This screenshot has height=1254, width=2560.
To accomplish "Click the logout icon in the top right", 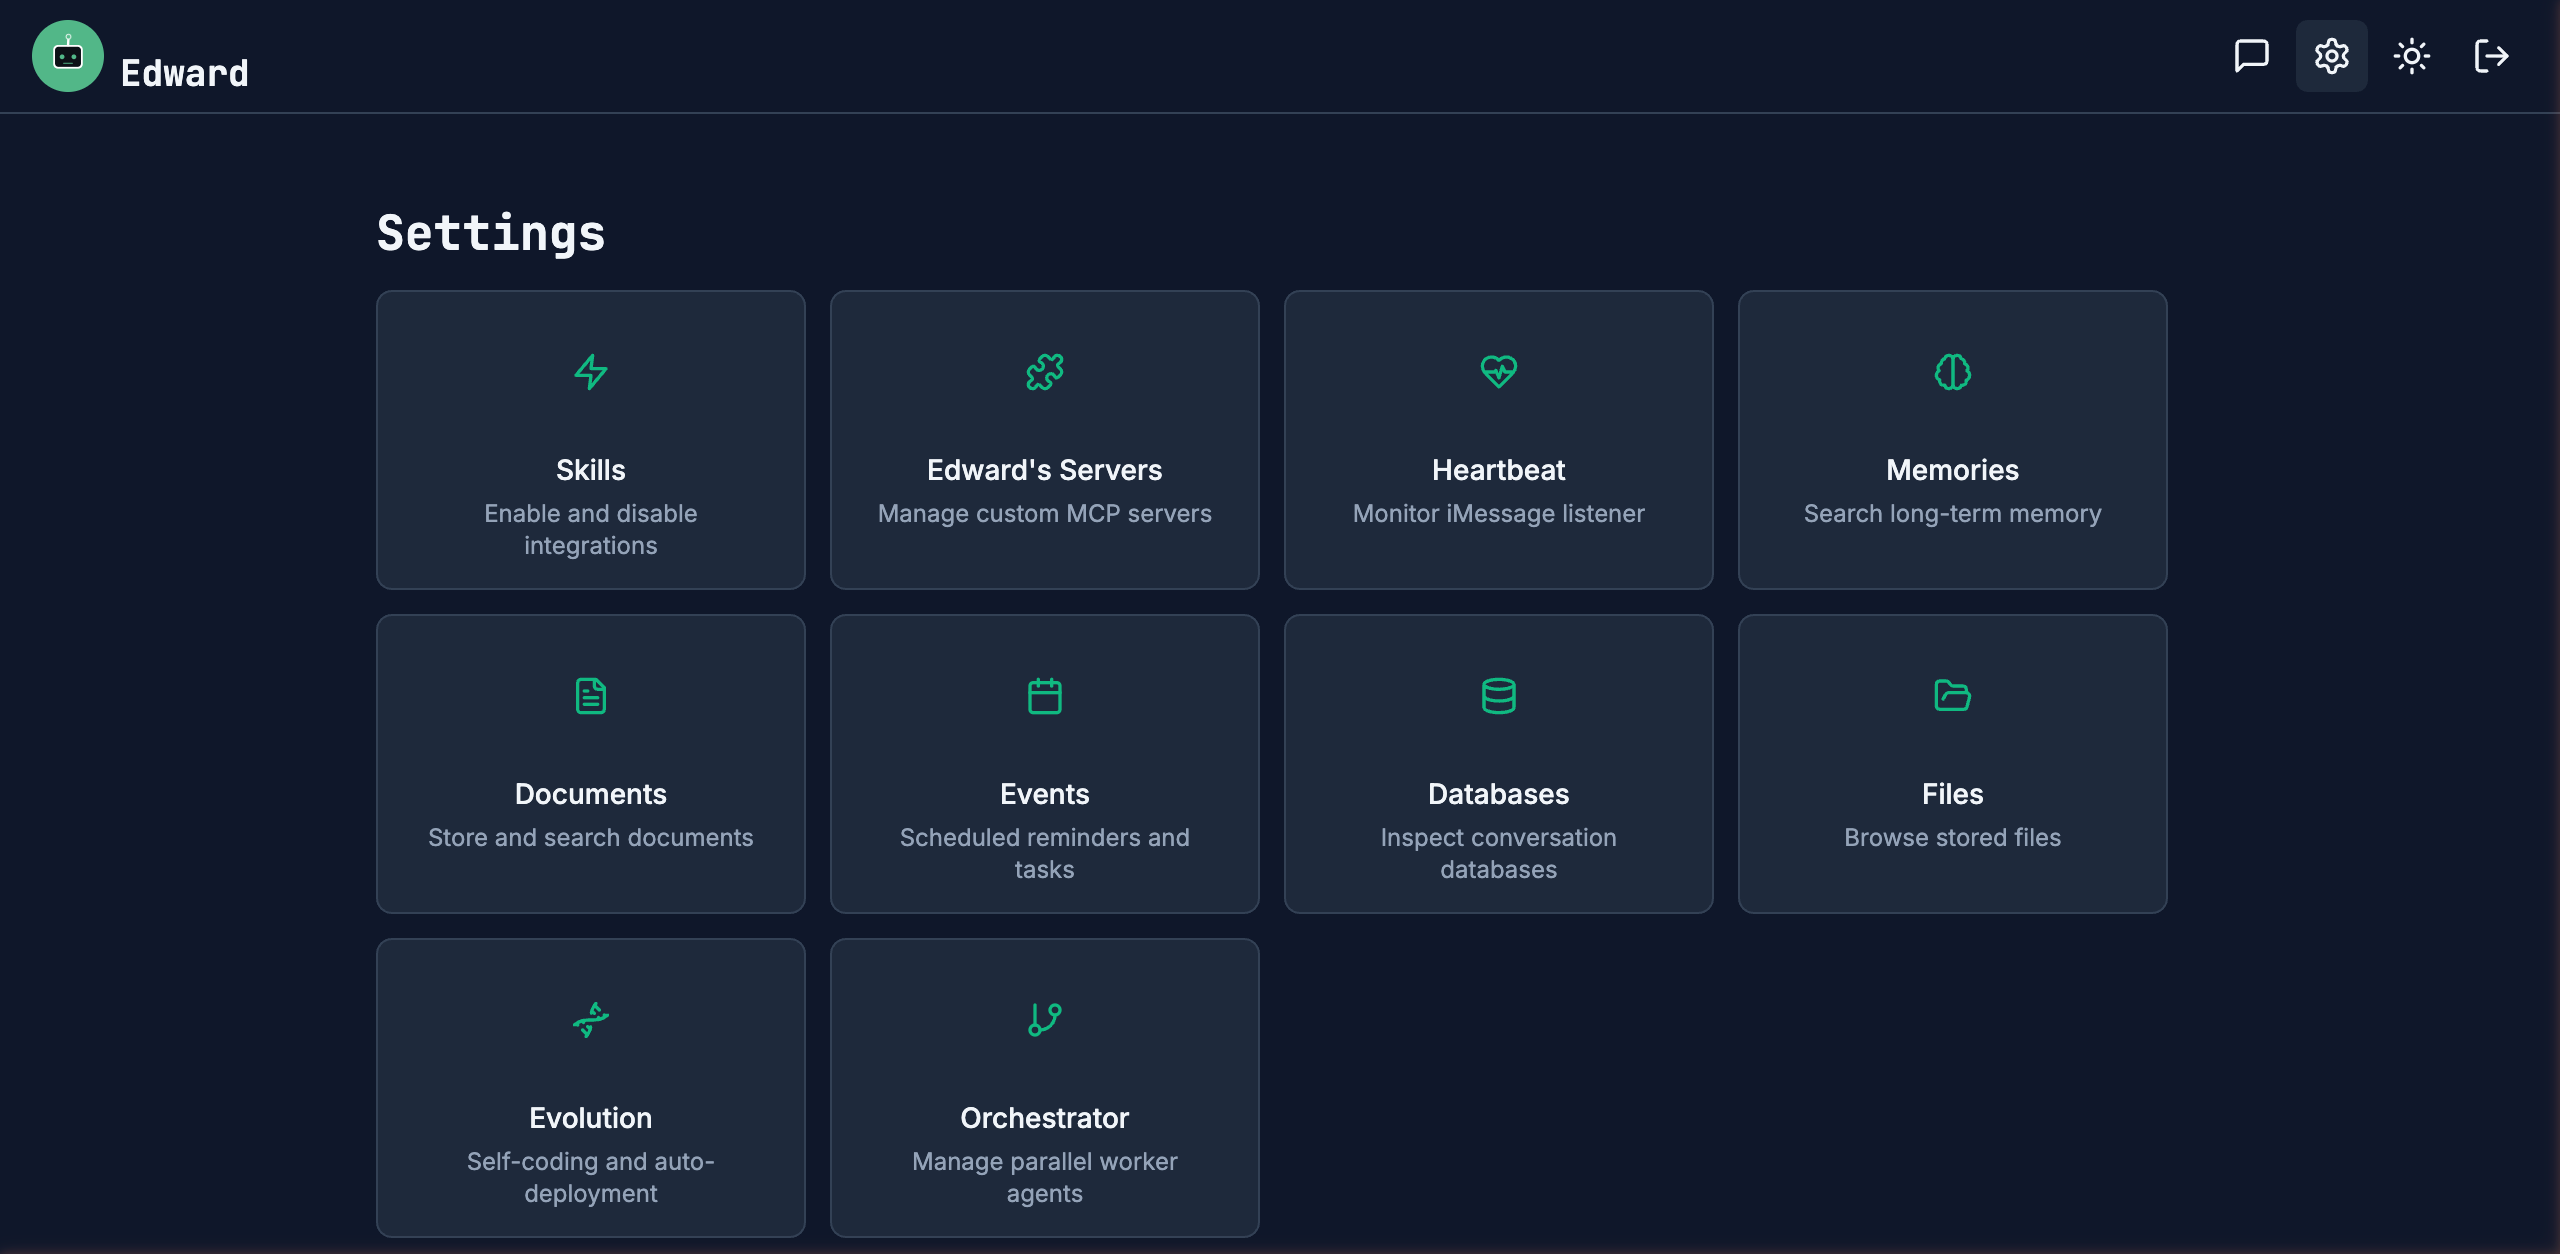I will click(2491, 56).
